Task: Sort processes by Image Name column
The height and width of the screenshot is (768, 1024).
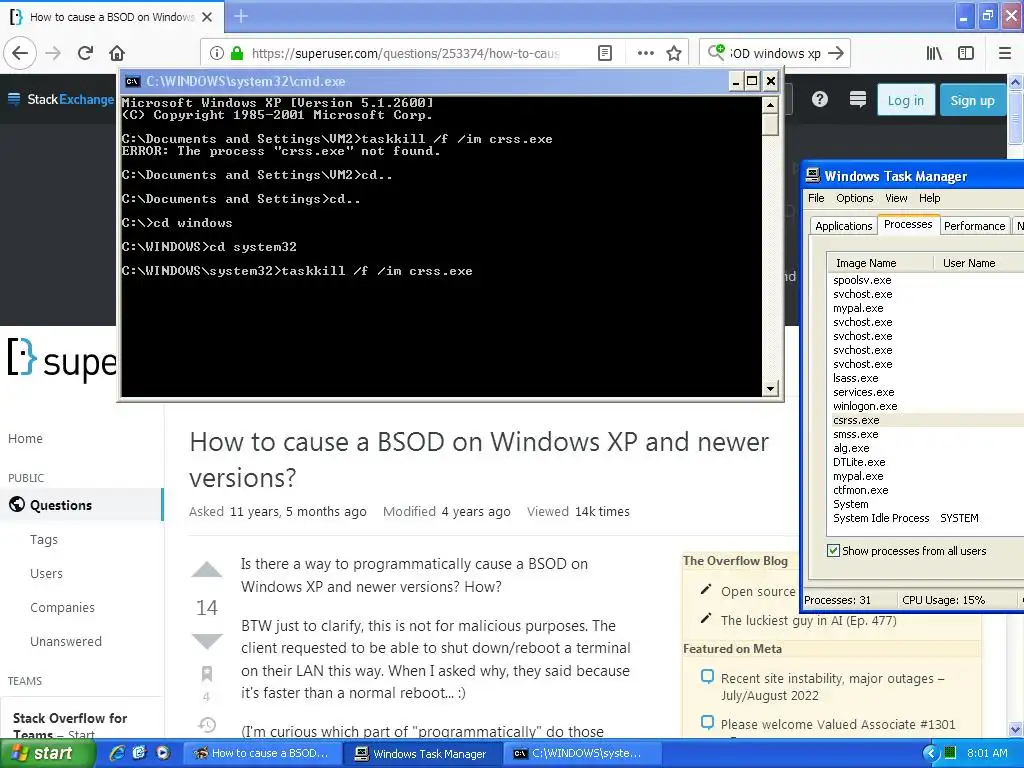Action: click(879, 263)
